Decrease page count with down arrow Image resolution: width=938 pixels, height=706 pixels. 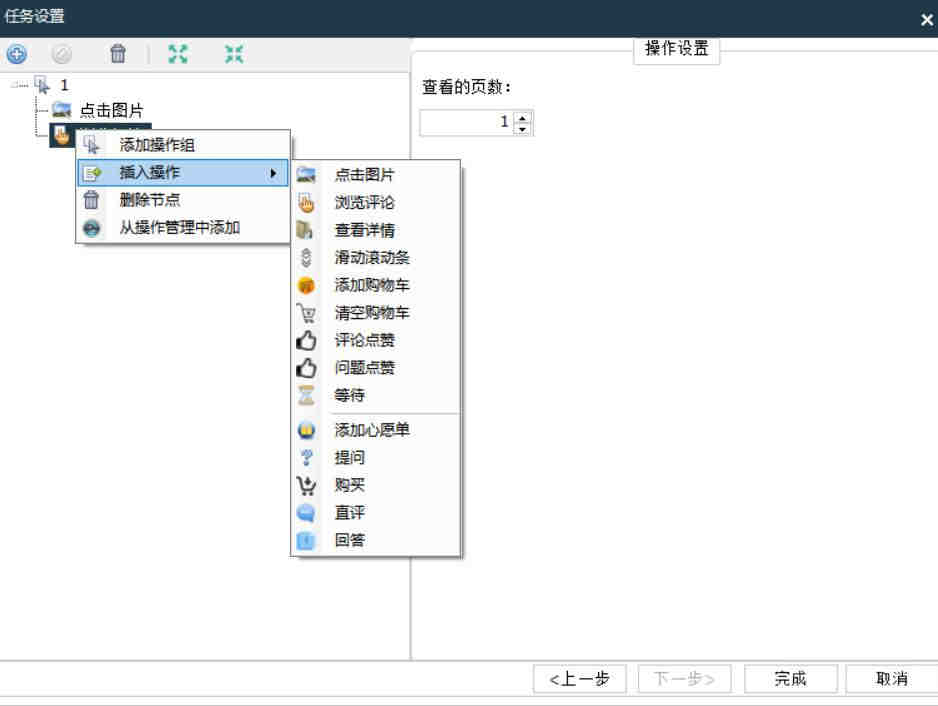click(x=523, y=129)
